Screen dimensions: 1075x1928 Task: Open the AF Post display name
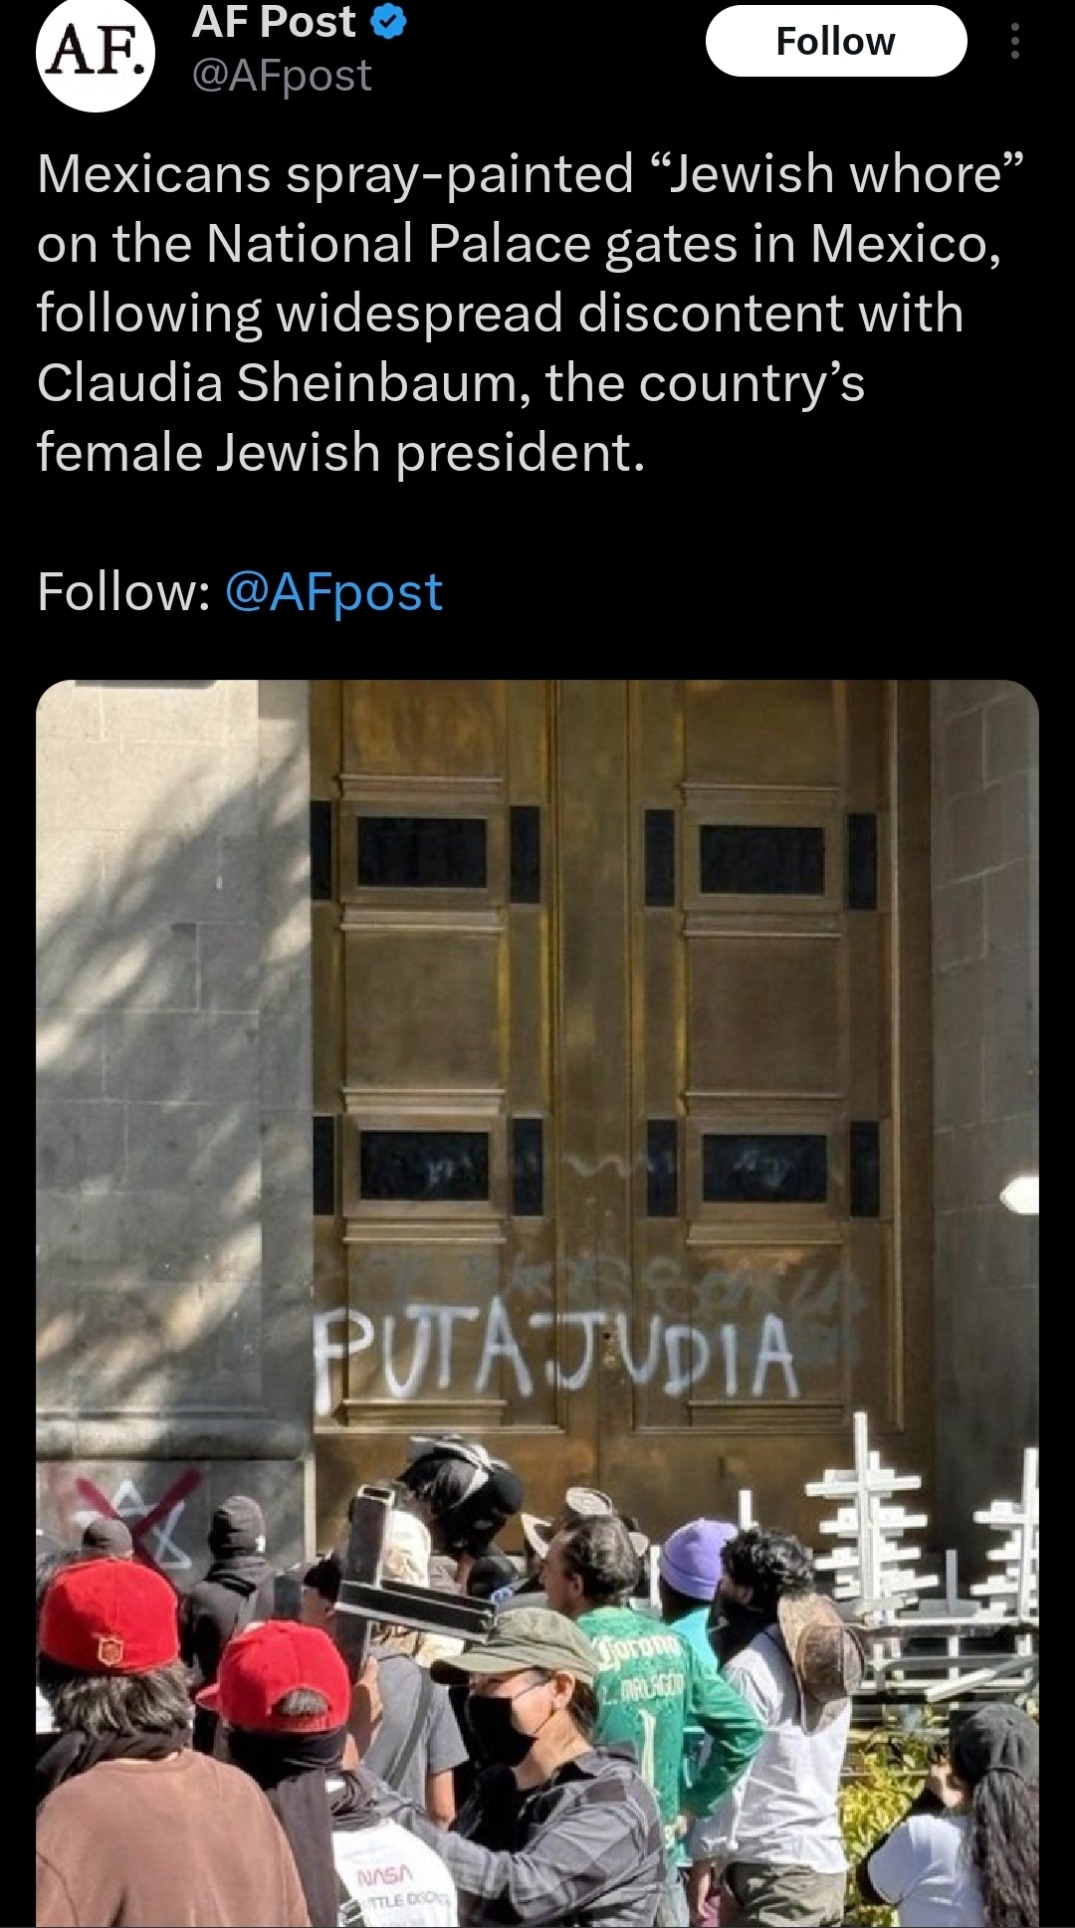(273, 22)
